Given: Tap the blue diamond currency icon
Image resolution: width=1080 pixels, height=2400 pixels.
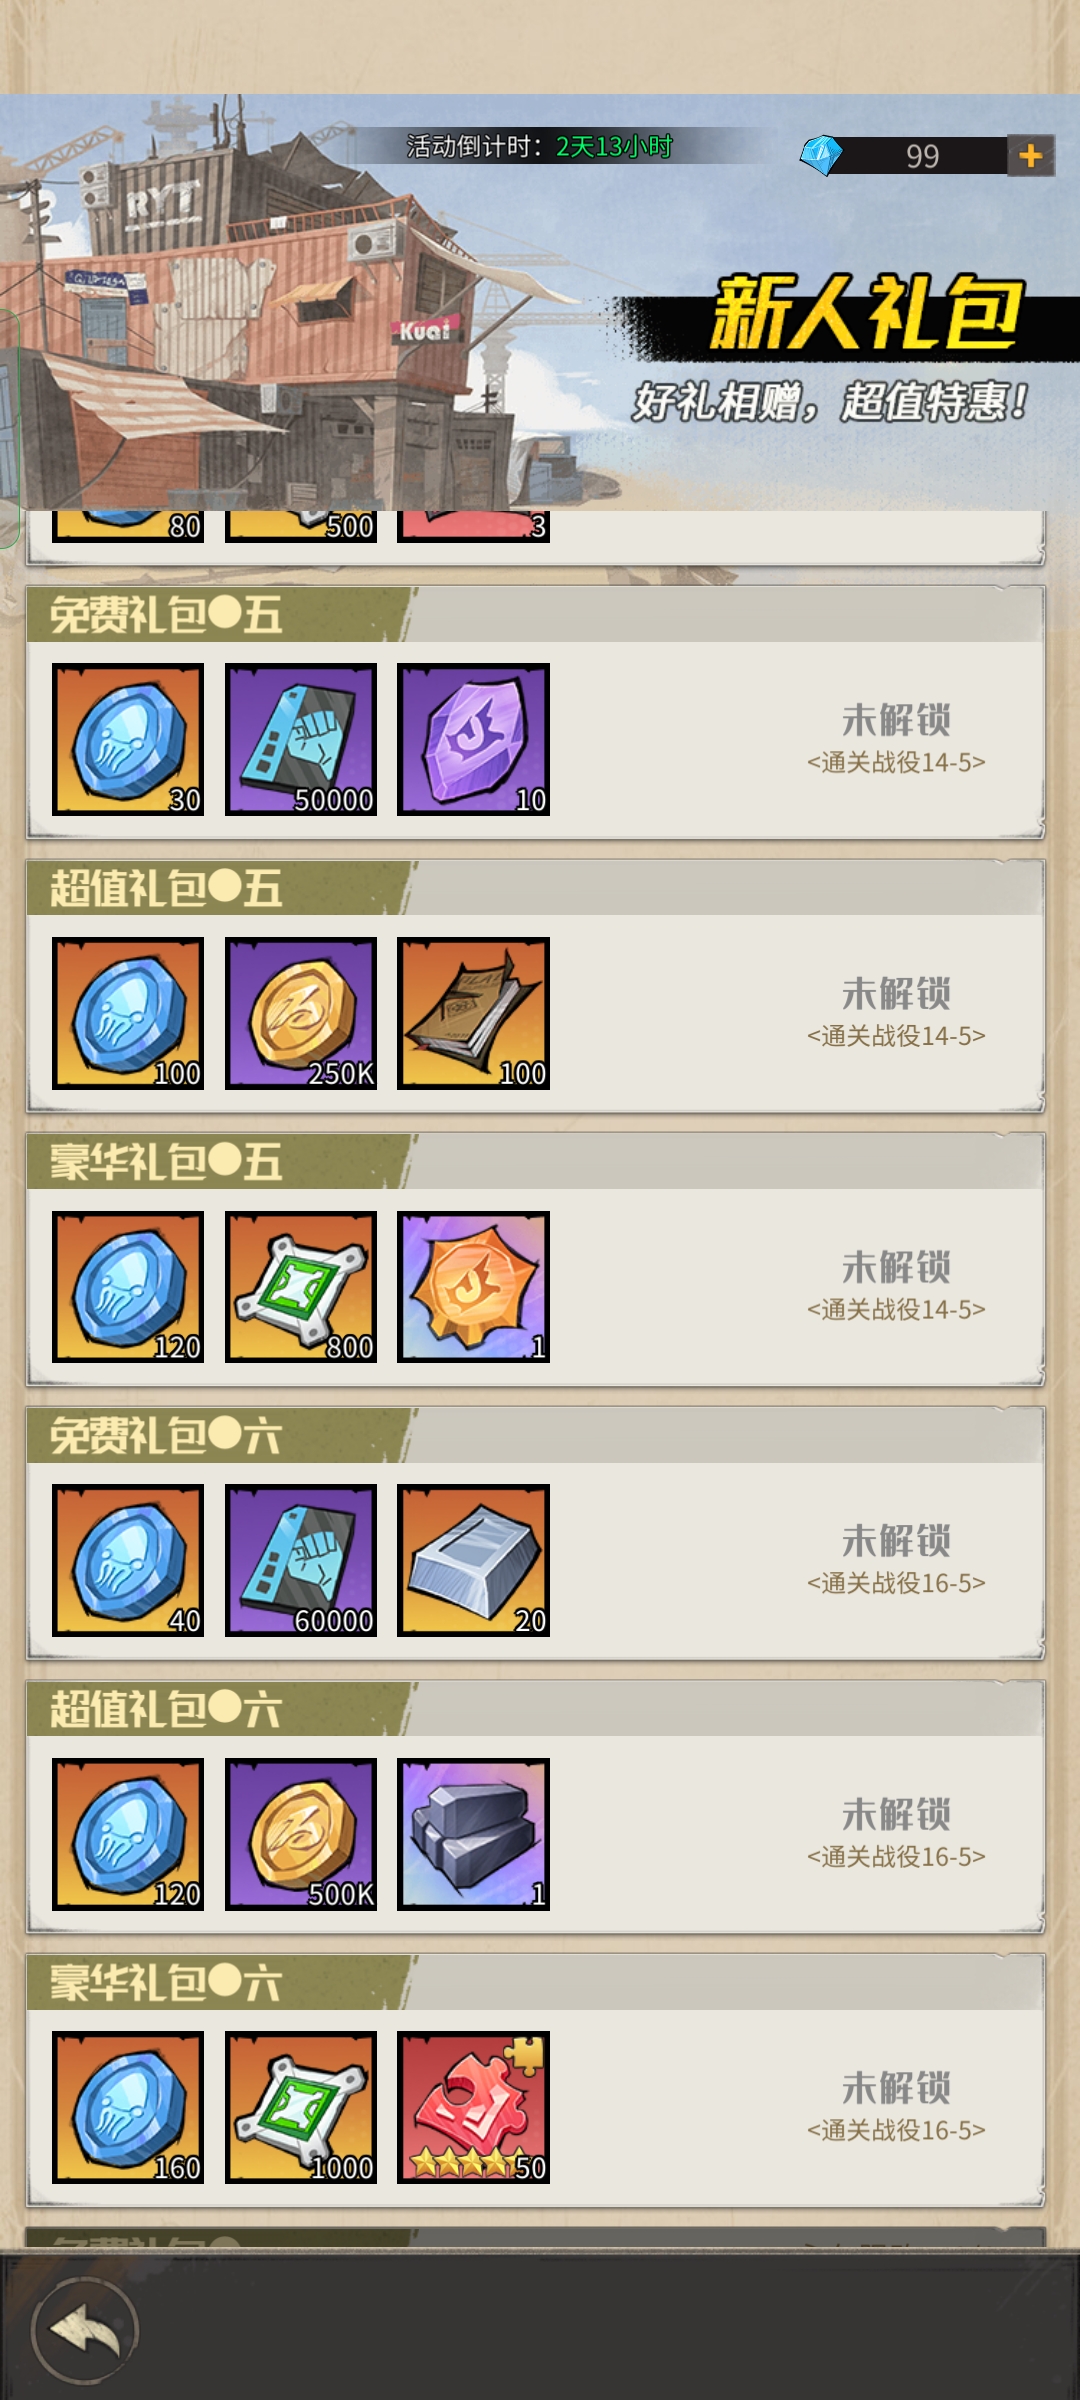Looking at the screenshot, I should pos(822,156).
